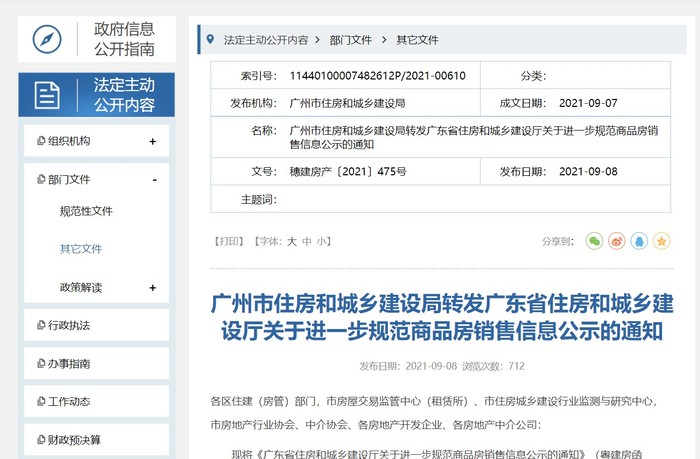The width and height of the screenshot is (700, 459).
Task: Open the 法定主动公开内容 section
Action: (96, 95)
